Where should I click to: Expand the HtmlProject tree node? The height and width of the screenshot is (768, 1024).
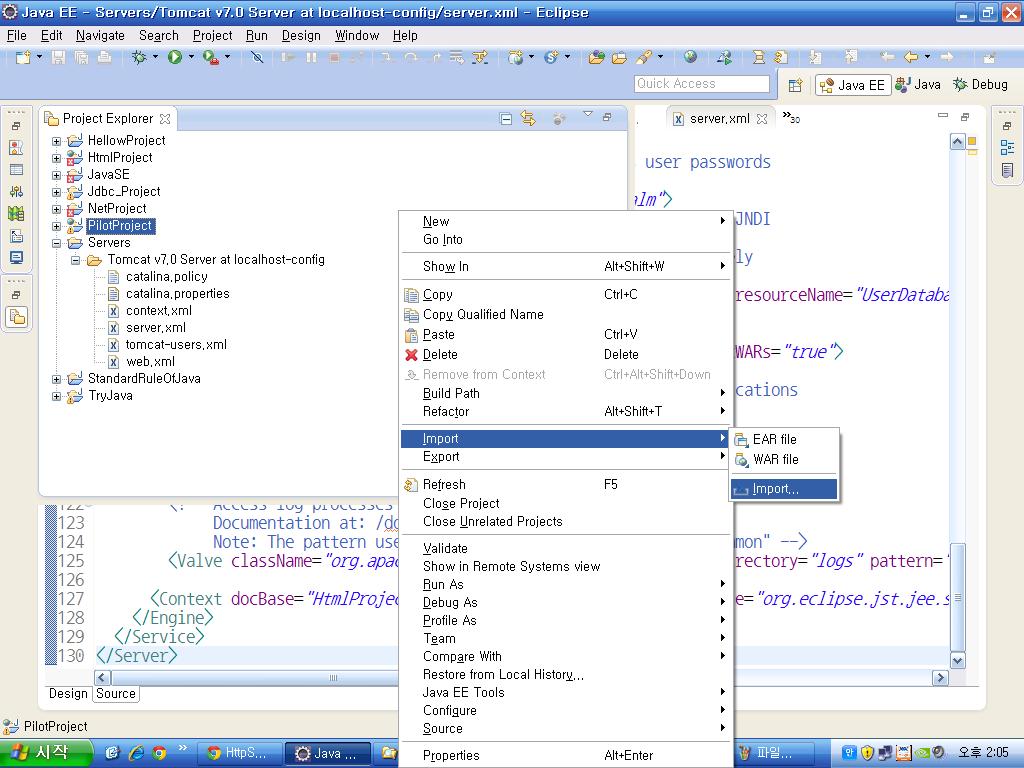tap(57, 158)
